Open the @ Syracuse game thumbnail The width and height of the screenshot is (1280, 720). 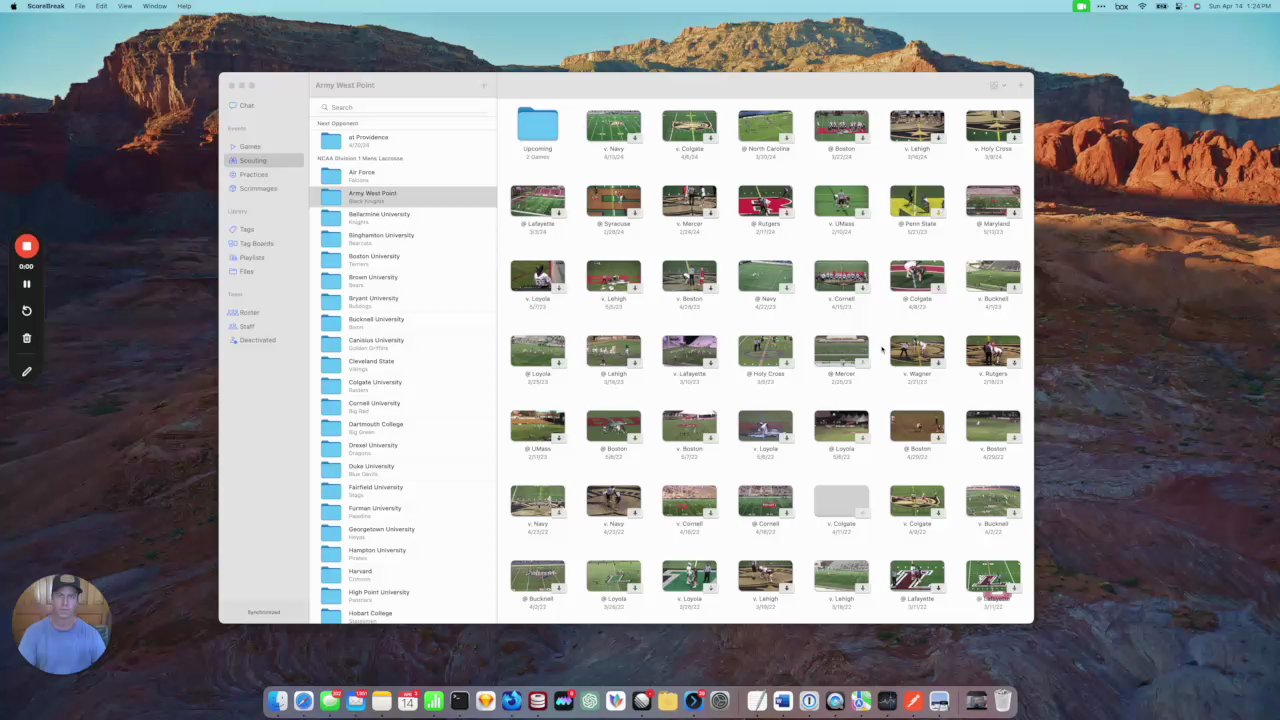pyautogui.click(x=613, y=201)
